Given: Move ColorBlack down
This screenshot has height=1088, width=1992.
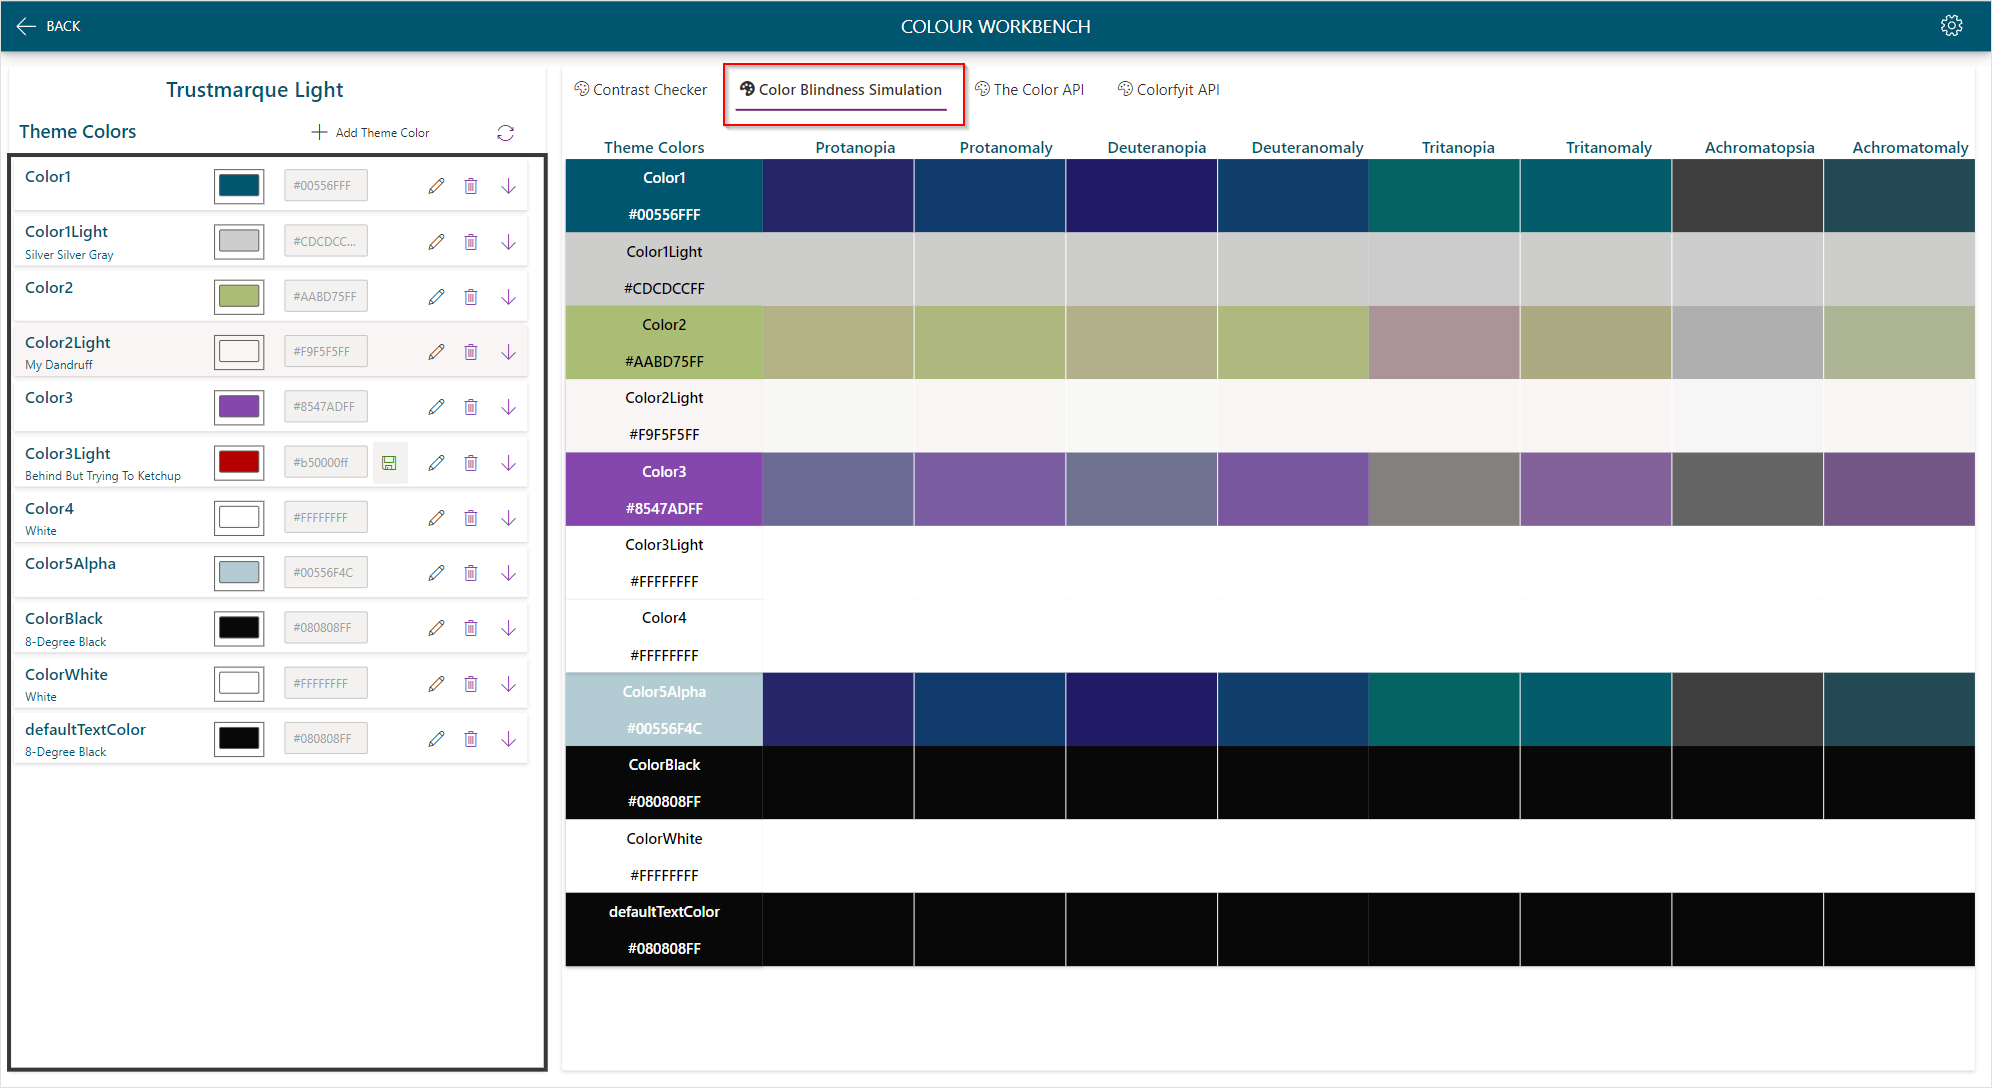Looking at the screenshot, I should 508,628.
